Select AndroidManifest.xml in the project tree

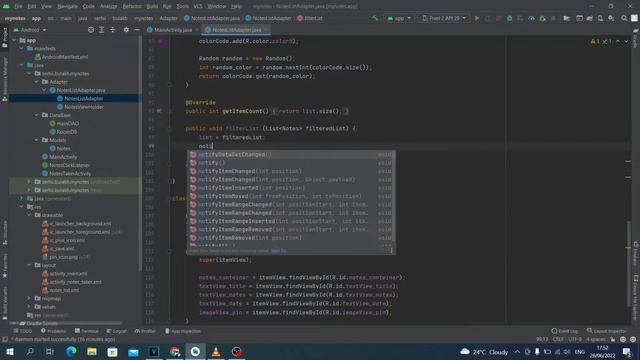tap(61, 57)
